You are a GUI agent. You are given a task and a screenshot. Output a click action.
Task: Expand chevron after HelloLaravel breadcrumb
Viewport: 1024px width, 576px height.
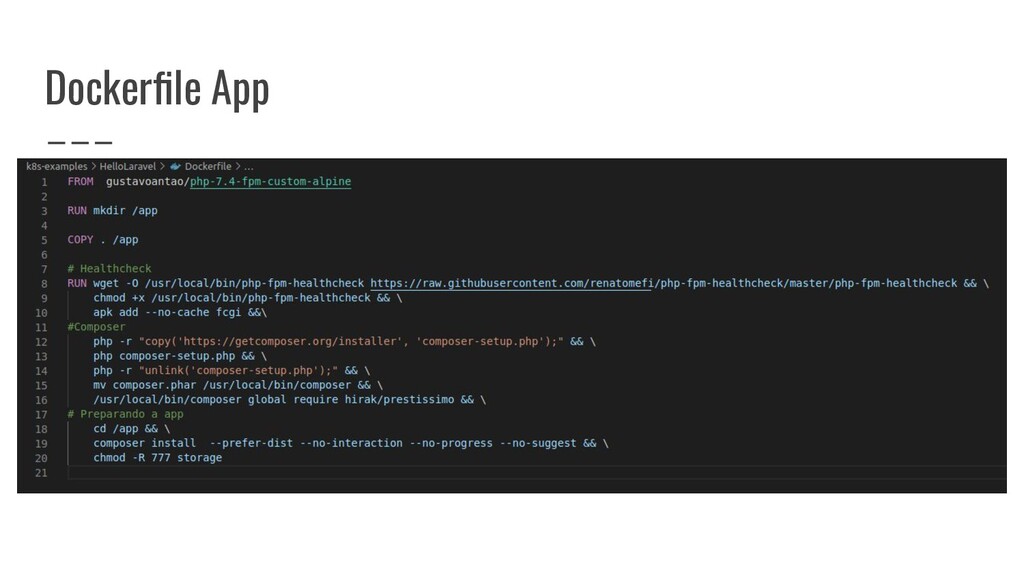click(x=163, y=167)
